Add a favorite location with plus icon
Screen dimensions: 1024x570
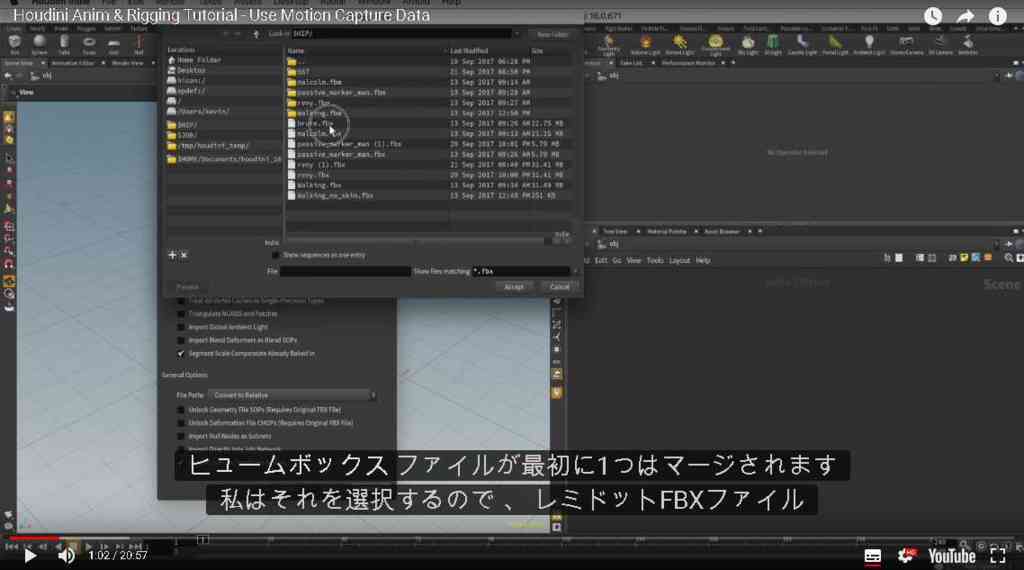coord(172,255)
